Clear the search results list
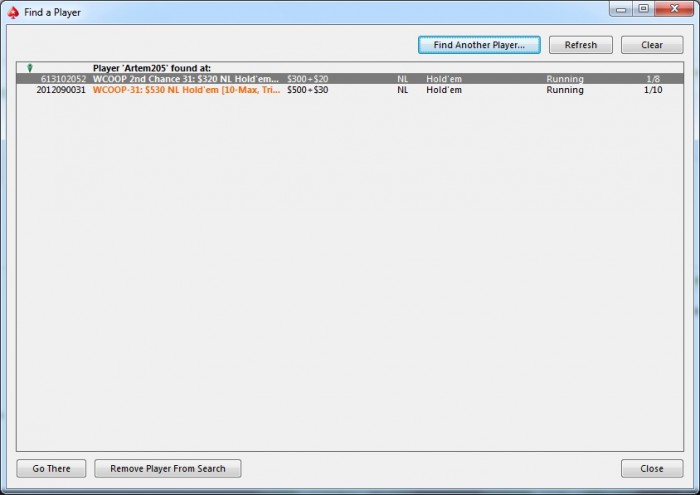This screenshot has height=495, width=700. coord(652,45)
